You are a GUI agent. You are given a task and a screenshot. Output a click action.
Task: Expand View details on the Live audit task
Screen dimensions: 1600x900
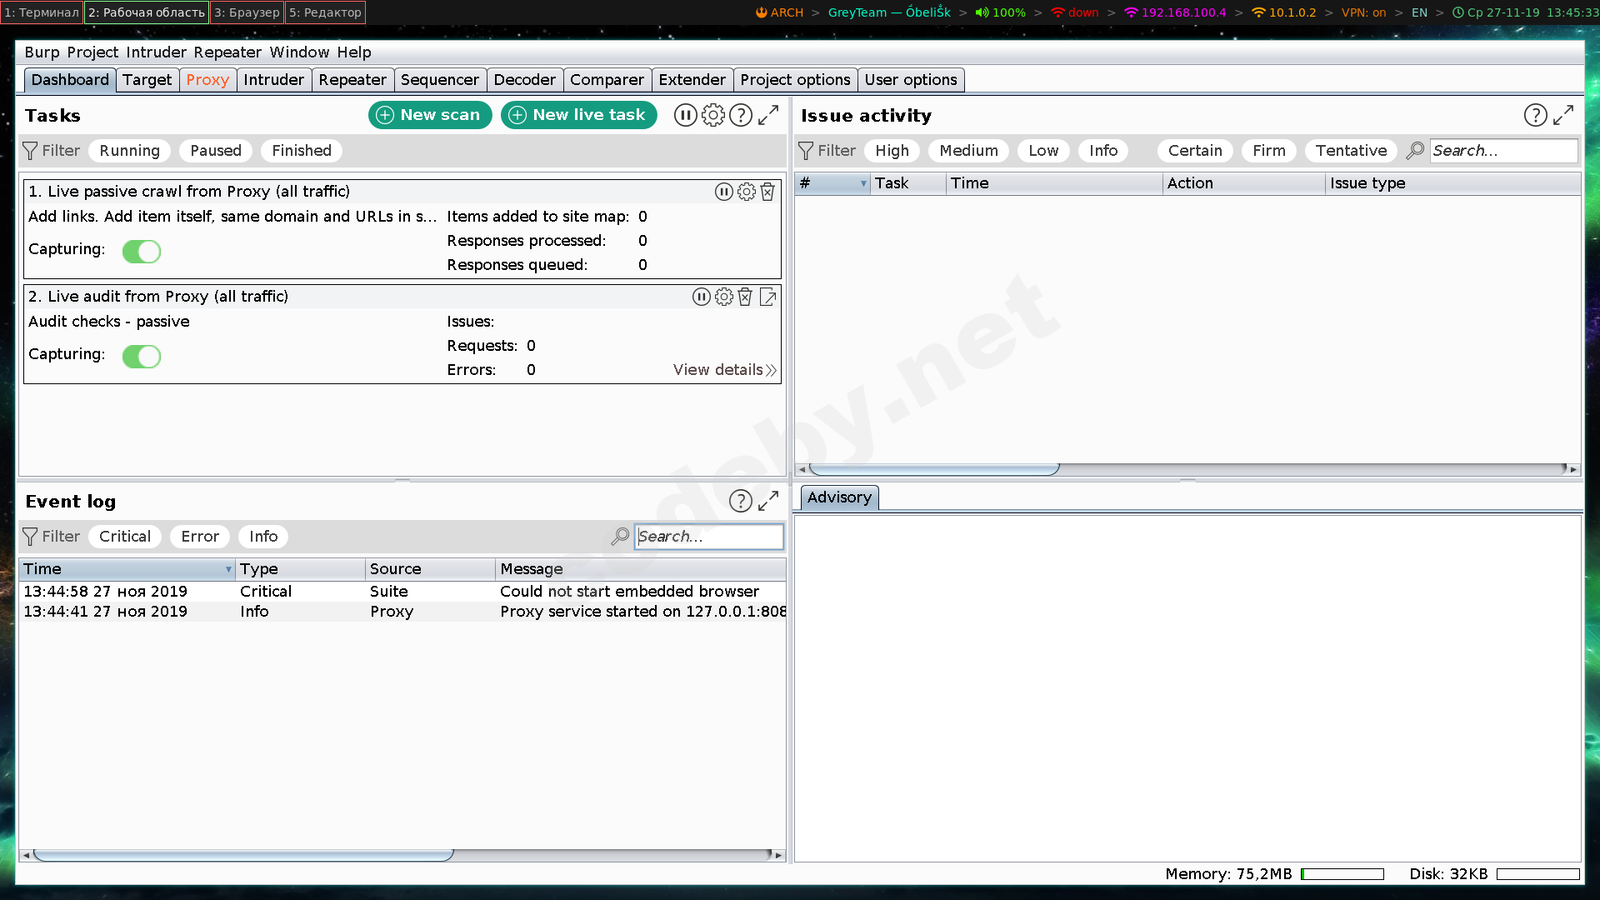point(718,369)
